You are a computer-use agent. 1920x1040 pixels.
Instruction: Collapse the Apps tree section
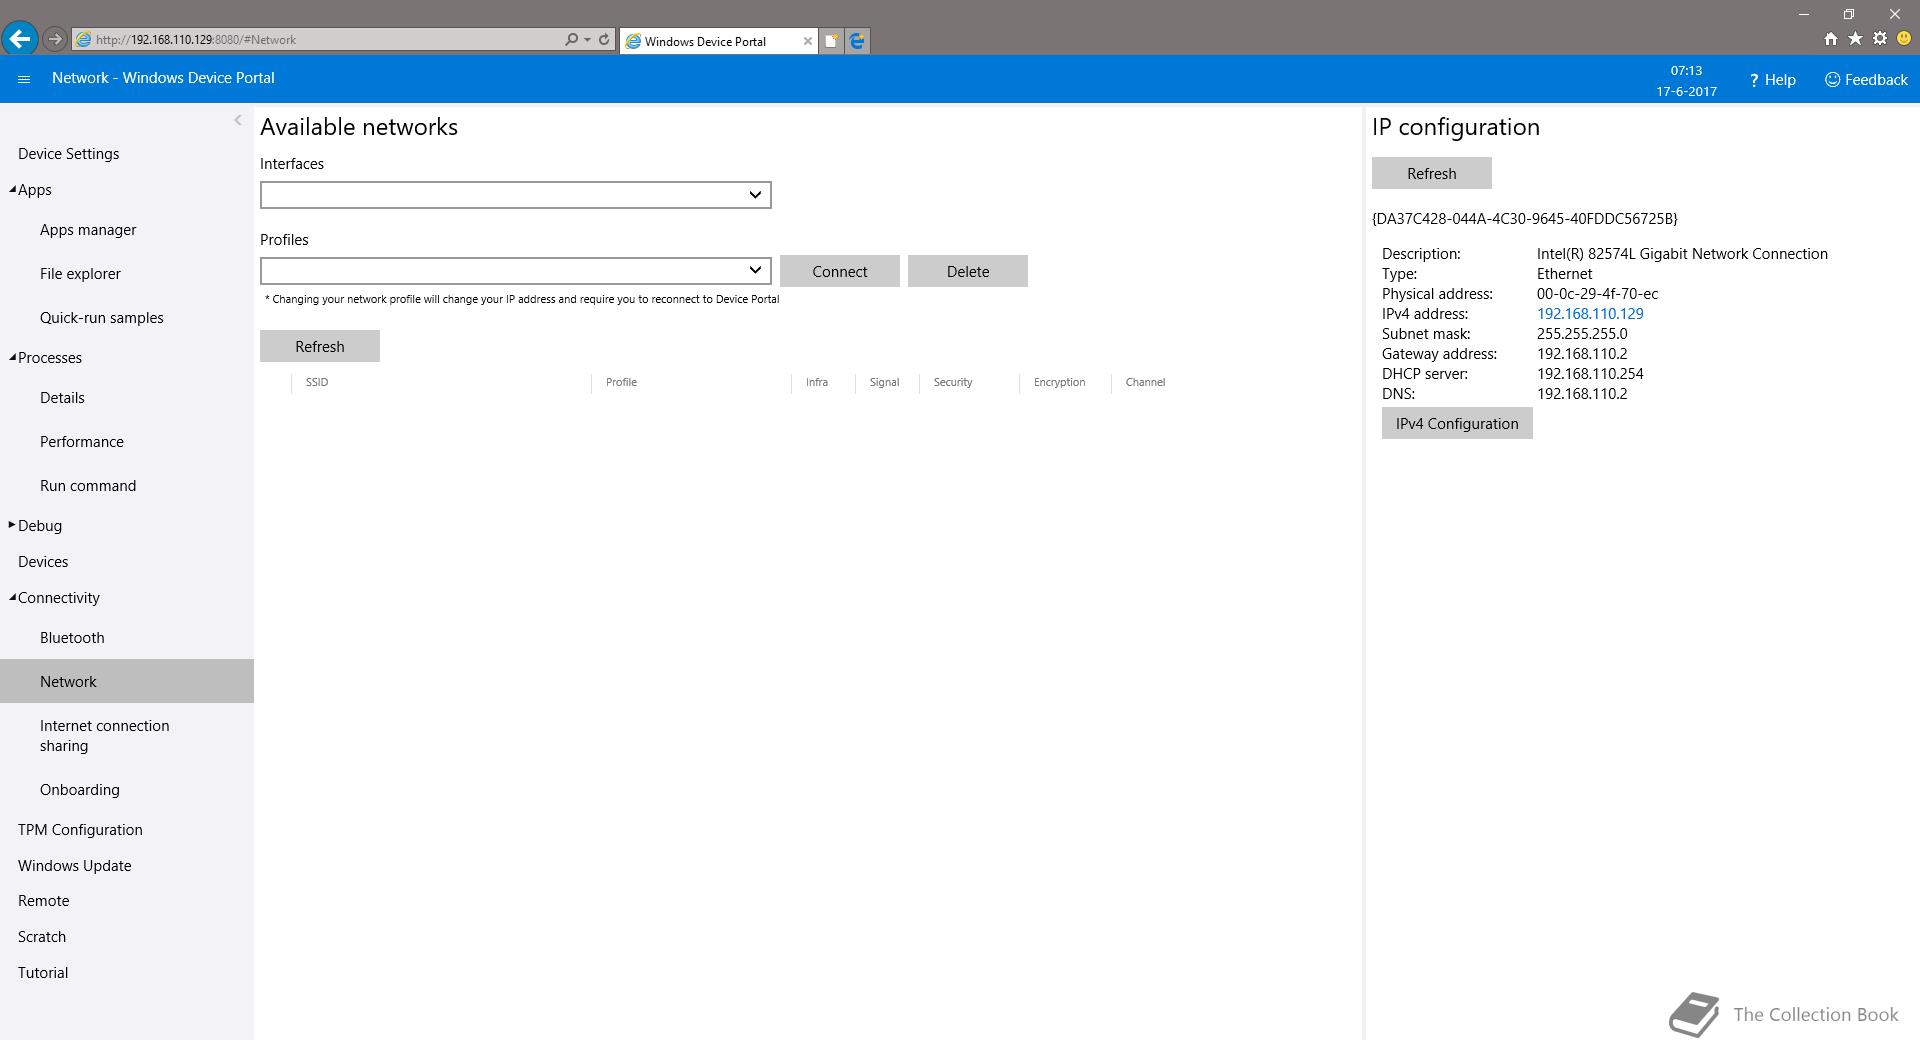[x=13, y=189]
